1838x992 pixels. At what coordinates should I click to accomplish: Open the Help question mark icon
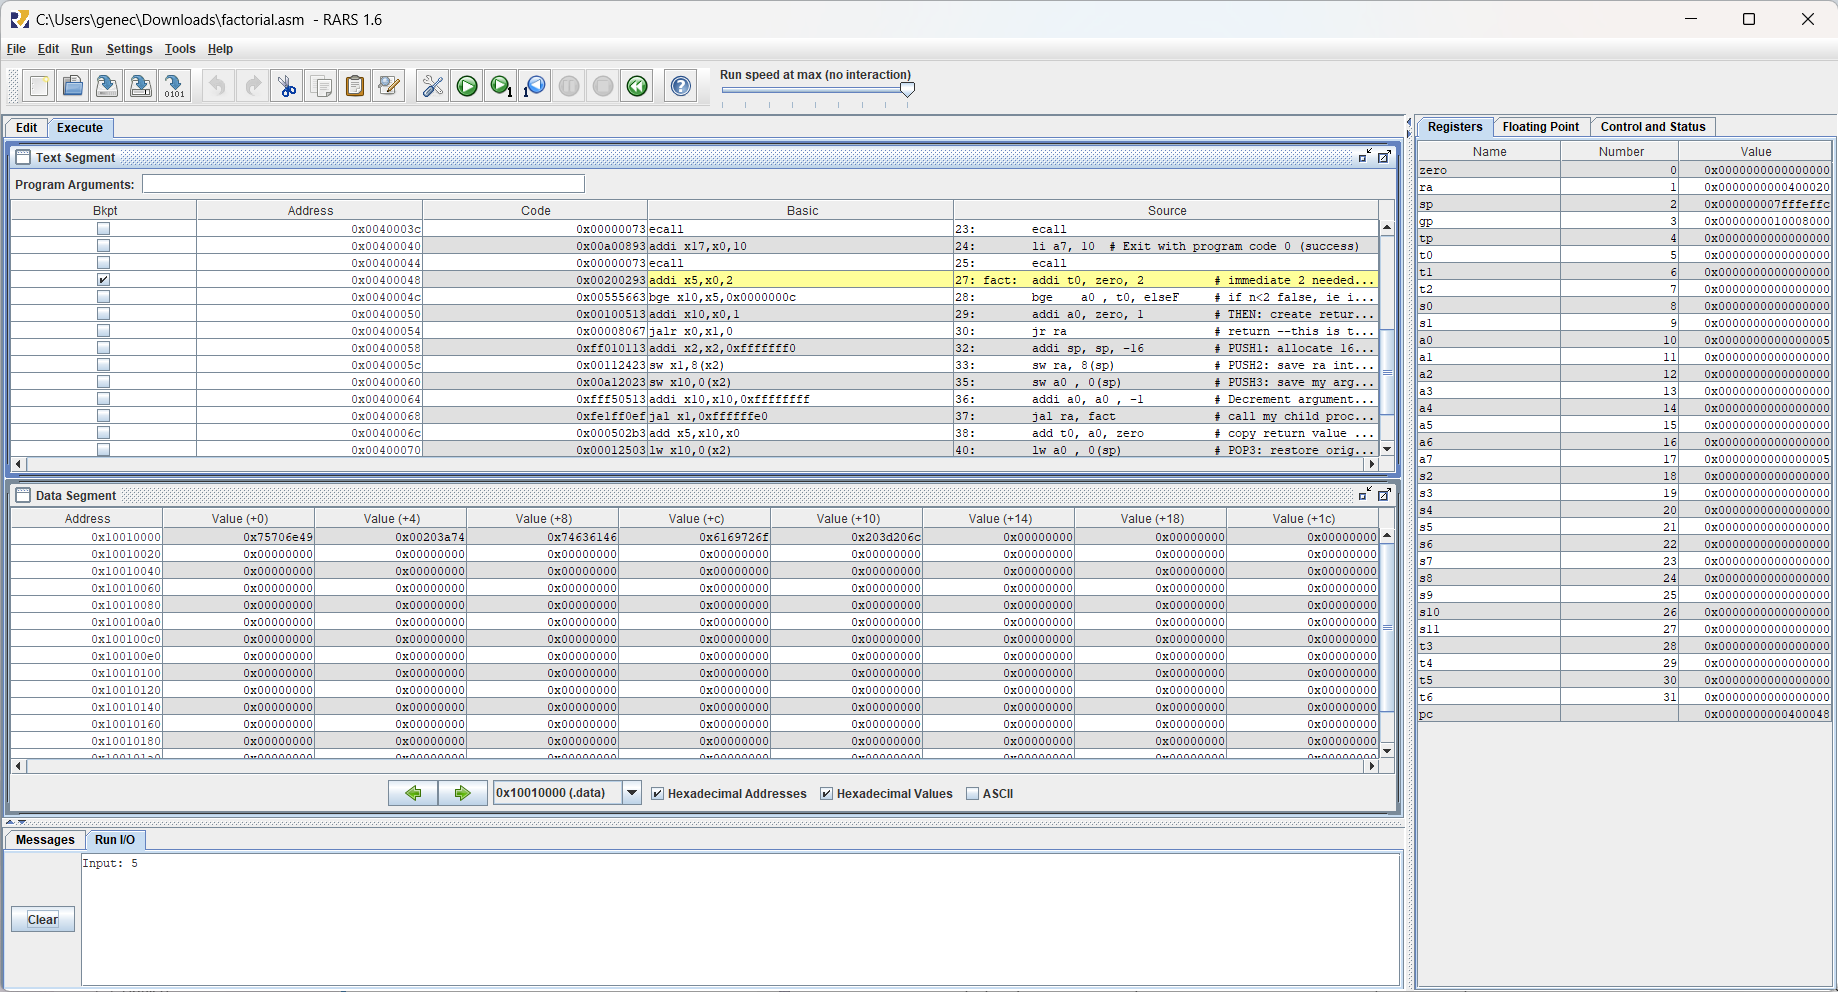(x=681, y=87)
